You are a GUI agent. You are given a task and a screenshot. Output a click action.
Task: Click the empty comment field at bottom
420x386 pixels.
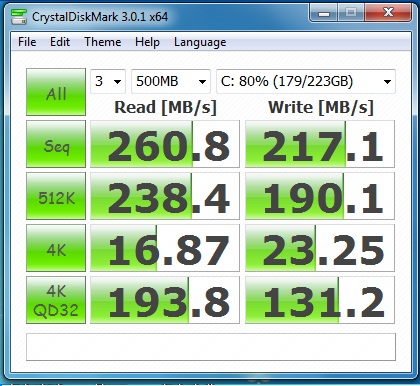[211, 347]
